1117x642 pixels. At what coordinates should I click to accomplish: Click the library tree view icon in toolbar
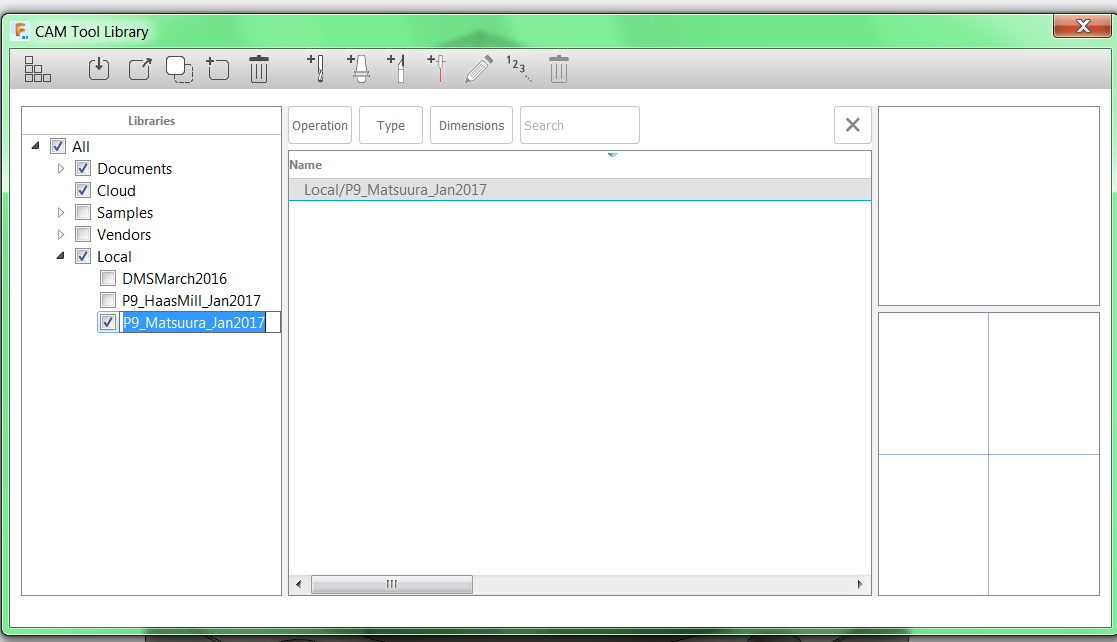tap(38, 69)
